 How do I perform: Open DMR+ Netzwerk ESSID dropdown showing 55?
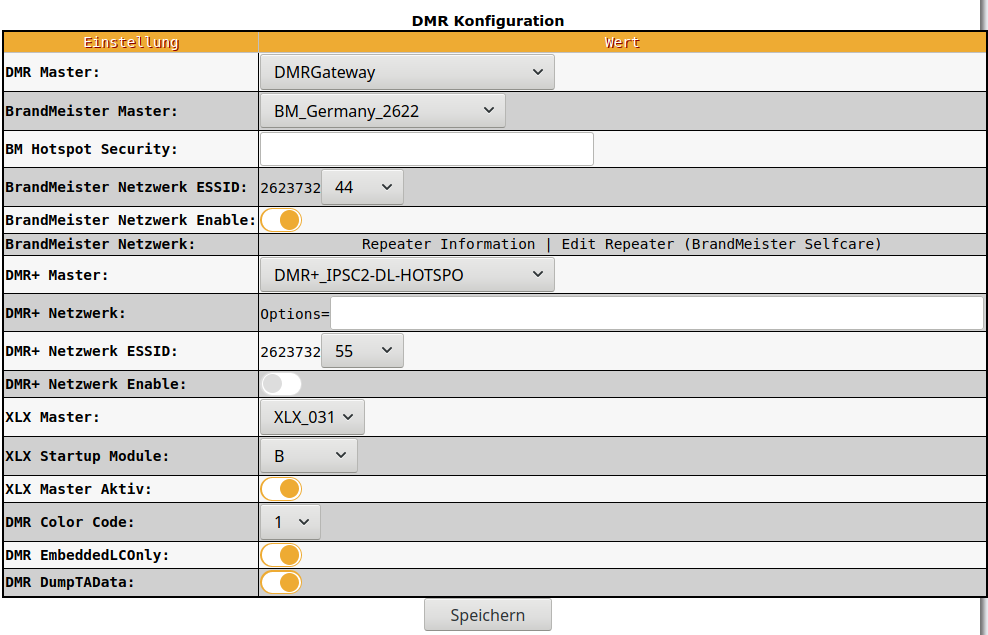[x=362, y=351]
